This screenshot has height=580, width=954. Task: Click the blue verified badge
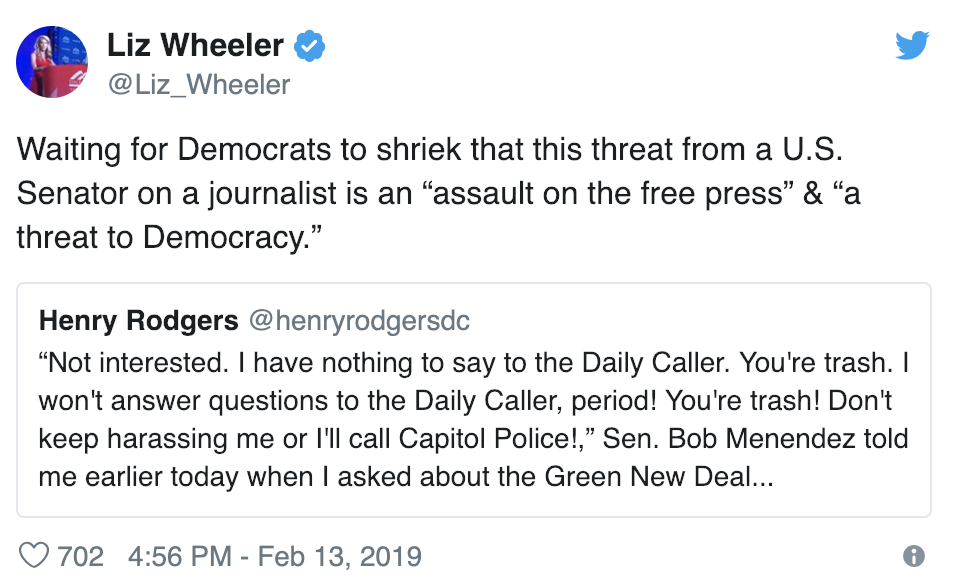point(310,46)
